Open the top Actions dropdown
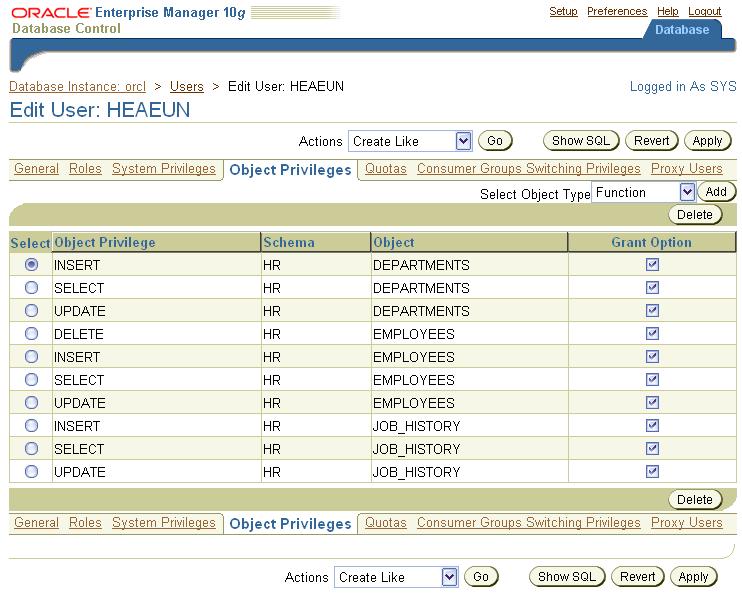The width and height of the screenshot is (742, 599). (410, 142)
